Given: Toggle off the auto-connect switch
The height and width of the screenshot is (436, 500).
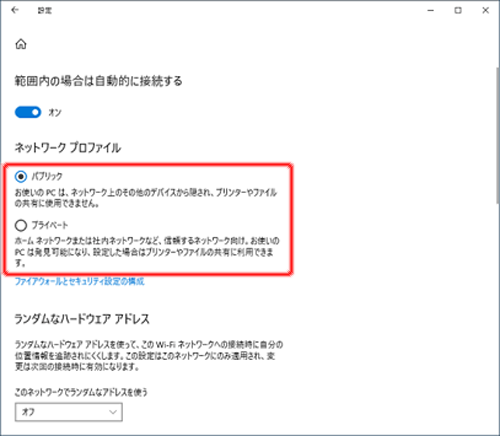Looking at the screenshot, I should pyautogui.click(x=28, y=112).
